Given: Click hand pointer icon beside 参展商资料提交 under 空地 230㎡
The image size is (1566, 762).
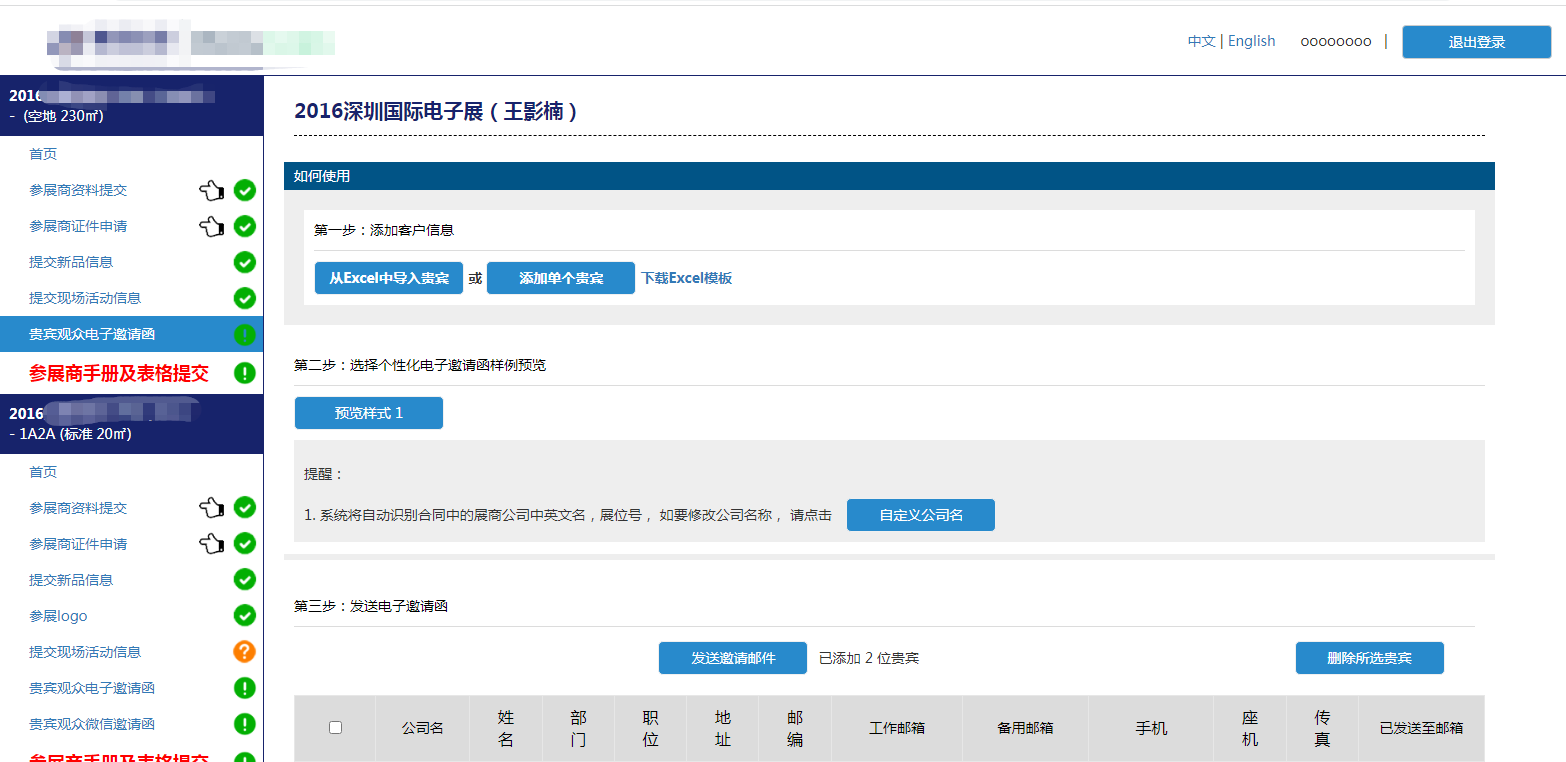Looking at the screenshot, I should [211, 190].
